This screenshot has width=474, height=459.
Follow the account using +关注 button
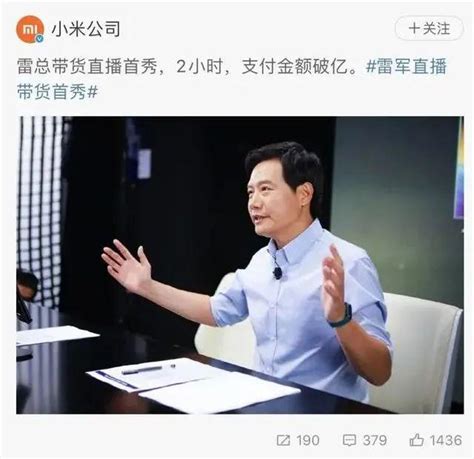pos(429,28)
